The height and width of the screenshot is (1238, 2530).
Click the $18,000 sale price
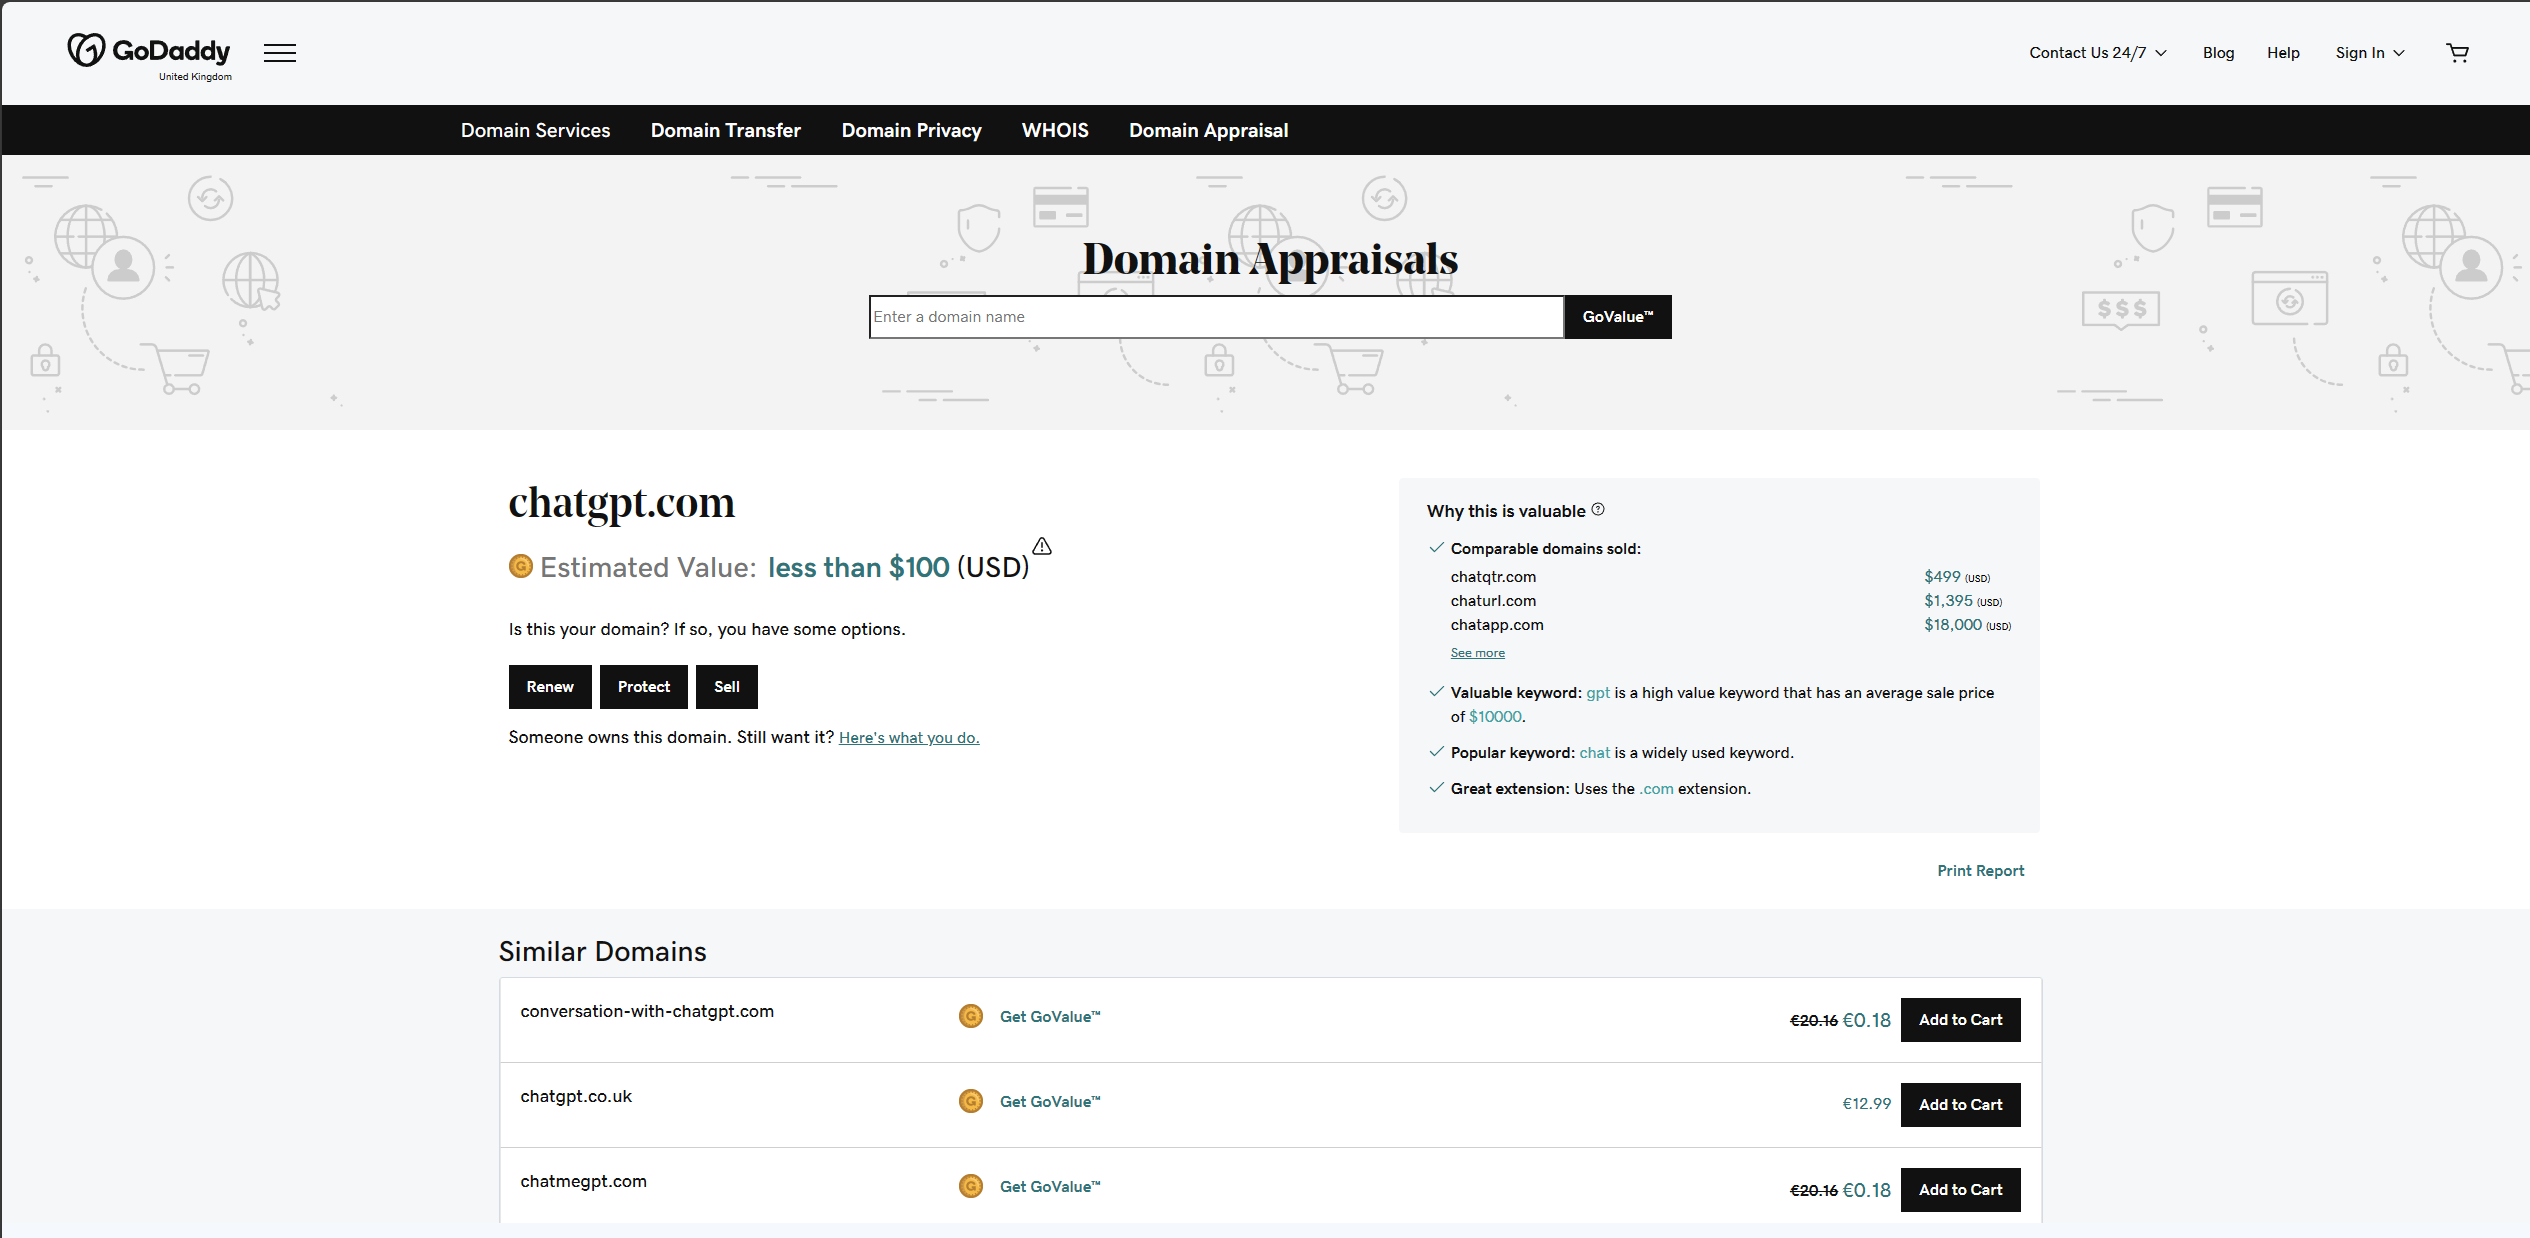pos(1953,625)
